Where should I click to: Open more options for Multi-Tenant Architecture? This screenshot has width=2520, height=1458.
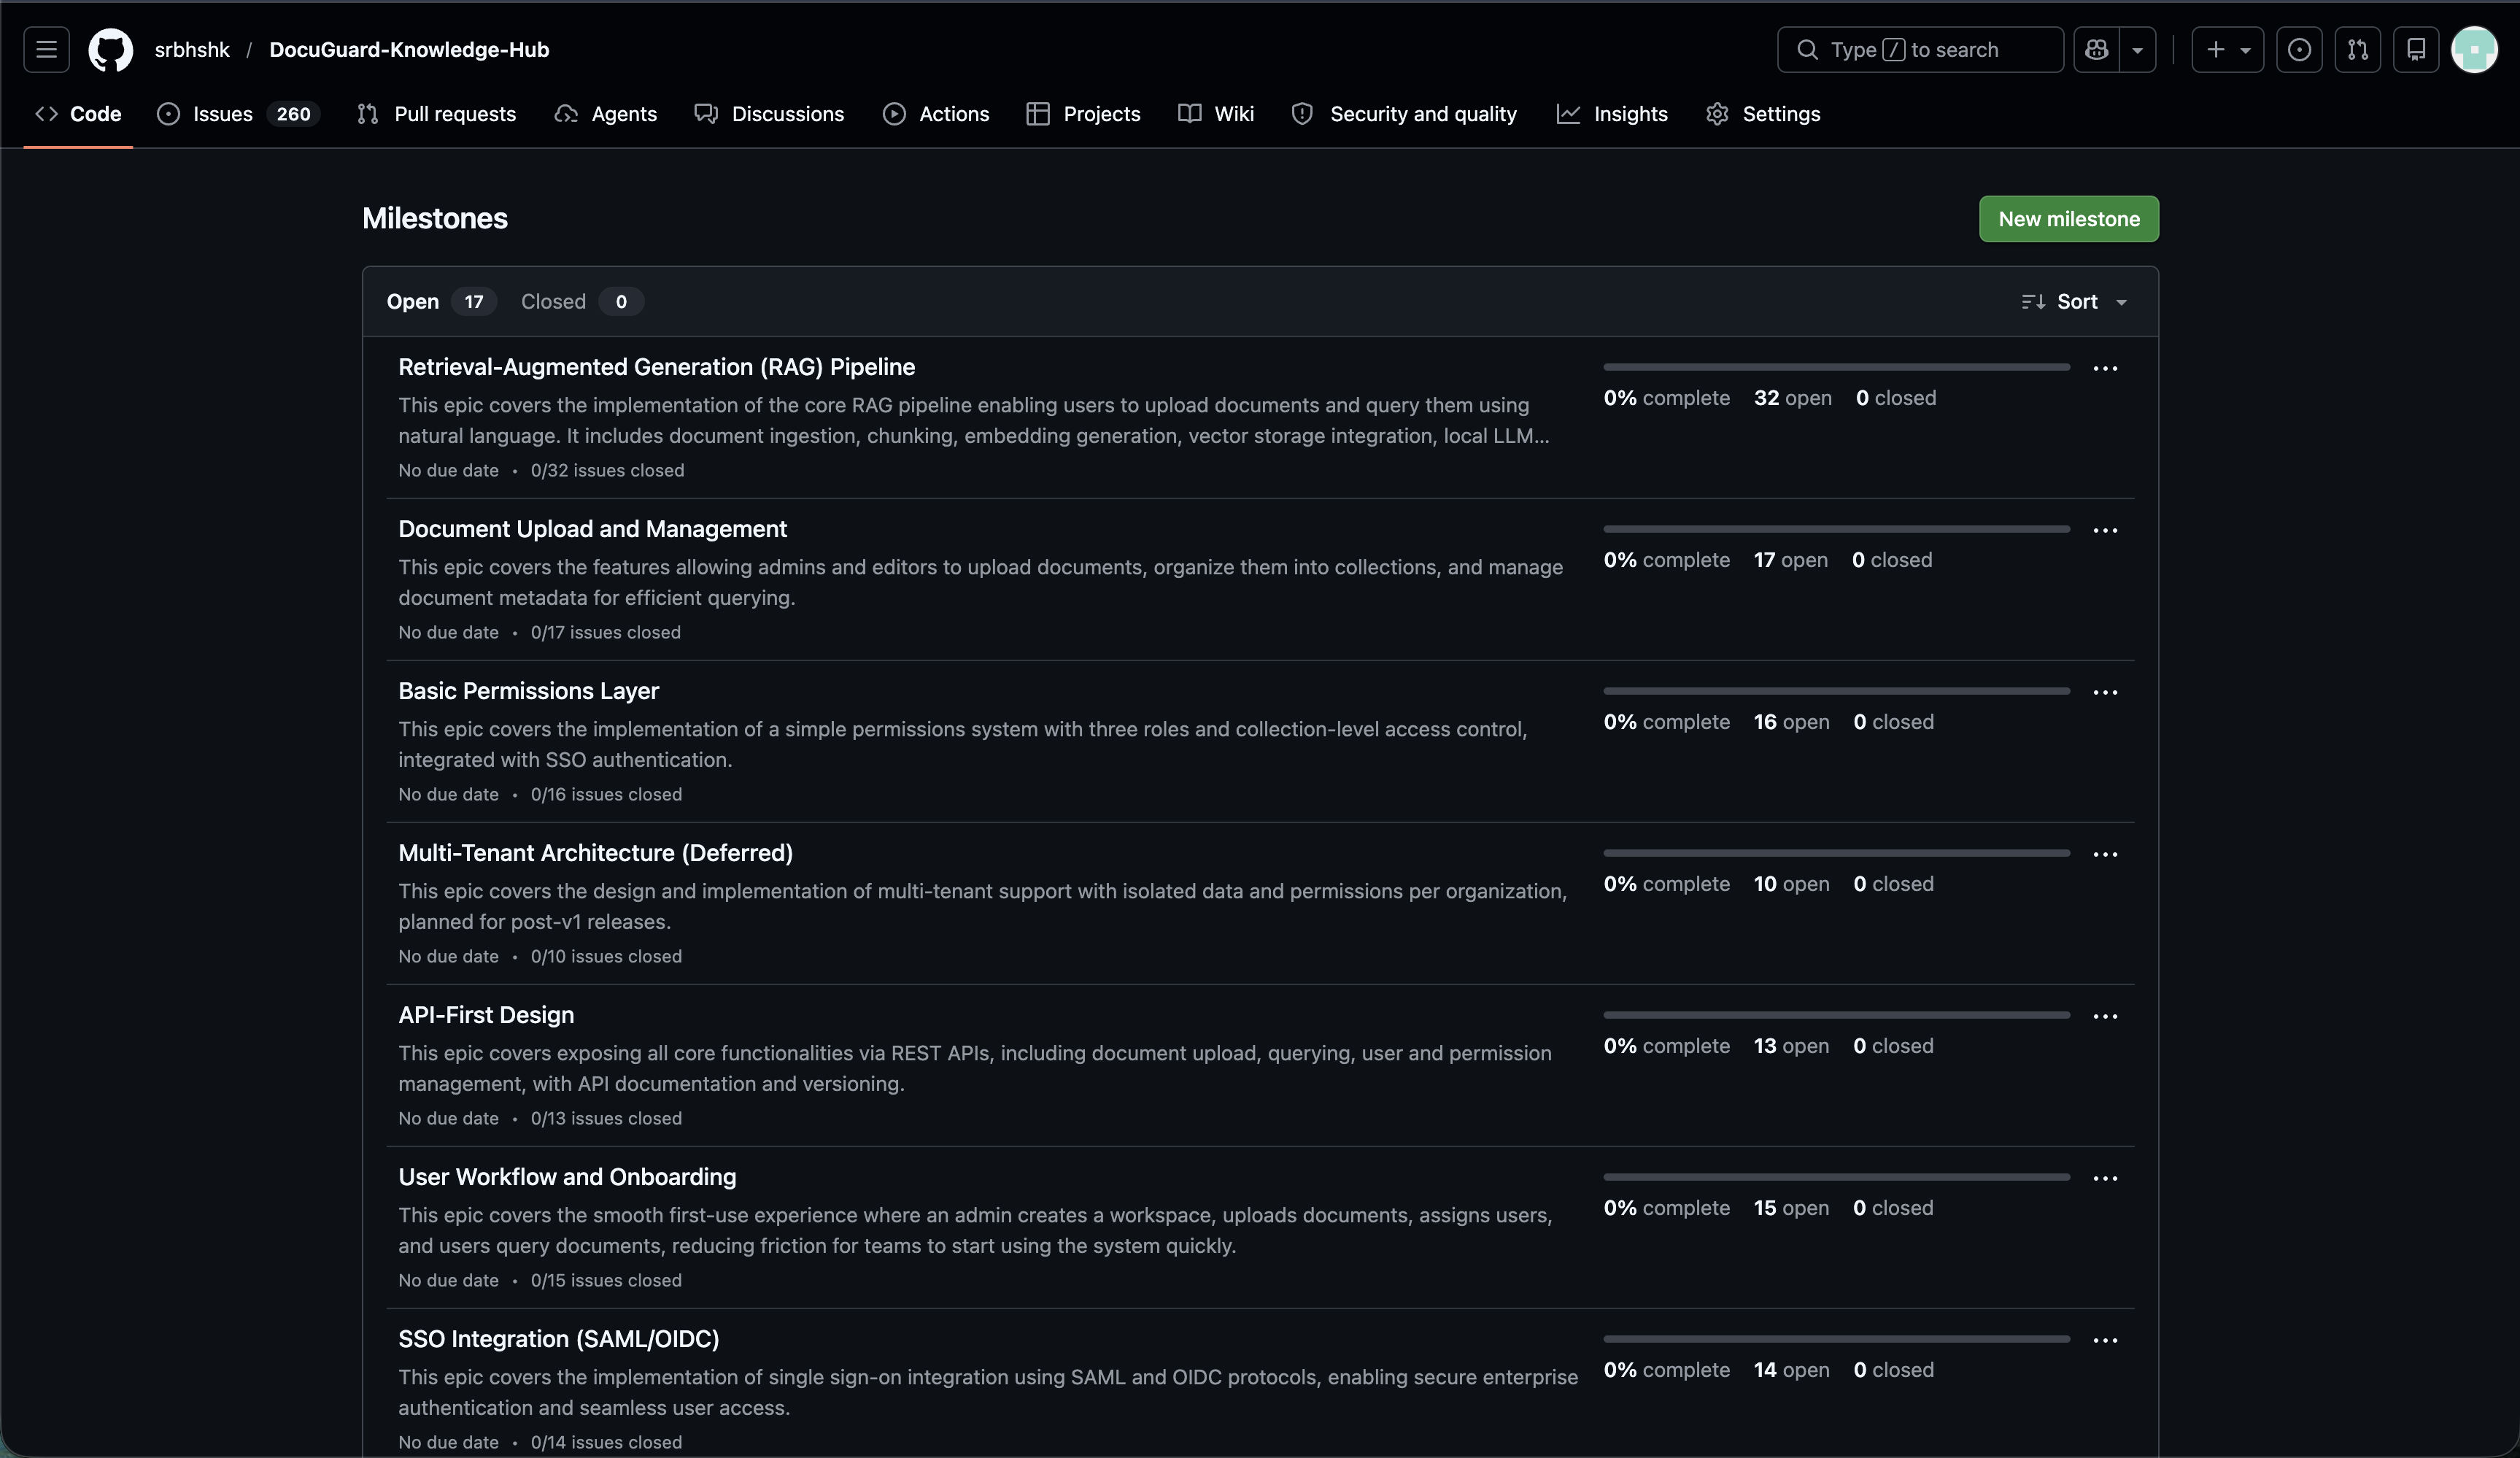point(2105,855)
